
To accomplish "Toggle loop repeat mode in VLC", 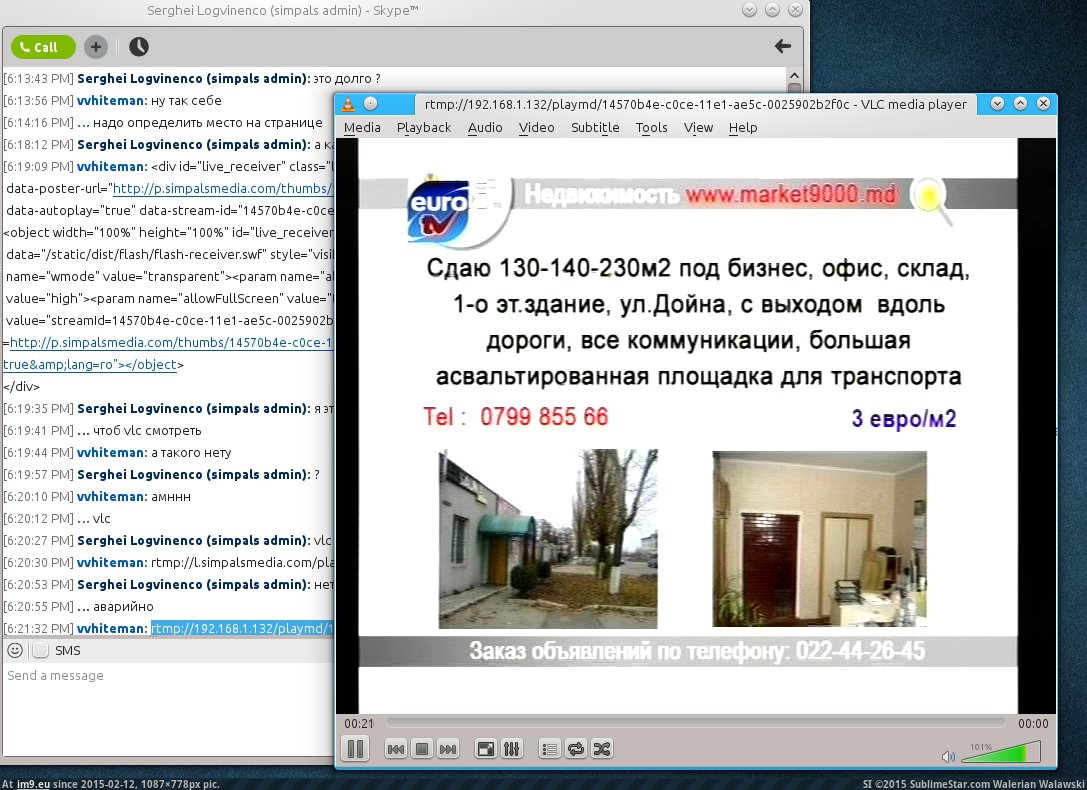I will [x=575, y=749].
